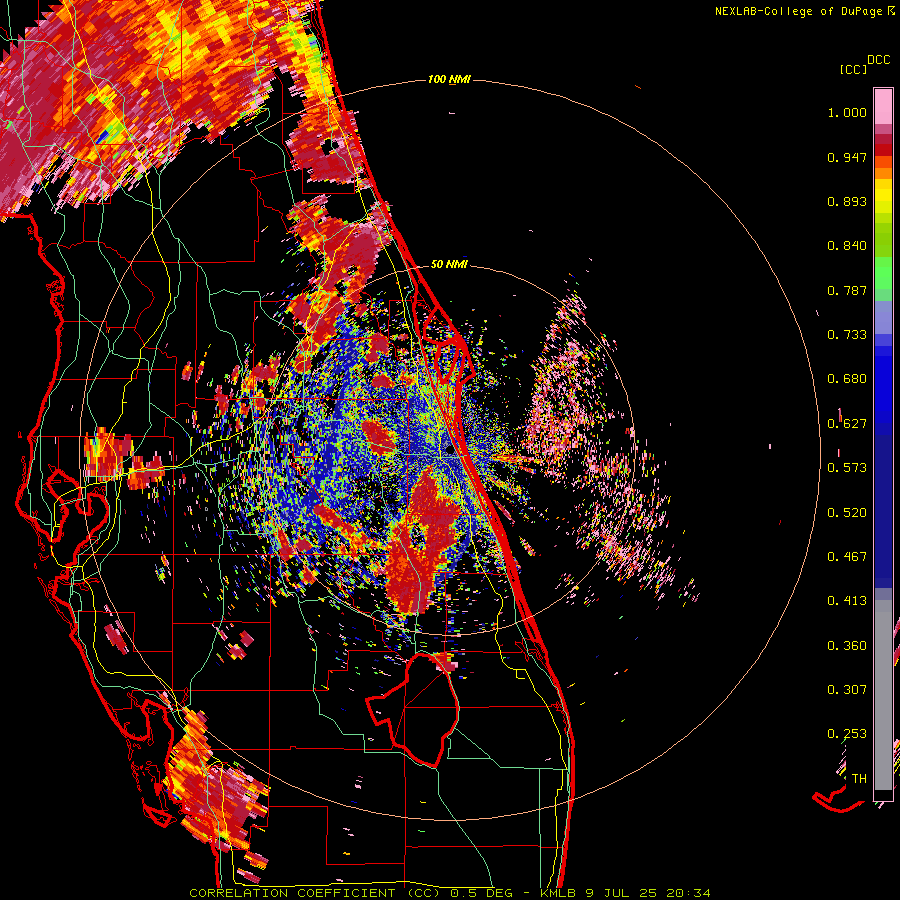Pick the yellow segment of the color bar
This screenshot has width=900, height=900.
click(x=883, y=196)
